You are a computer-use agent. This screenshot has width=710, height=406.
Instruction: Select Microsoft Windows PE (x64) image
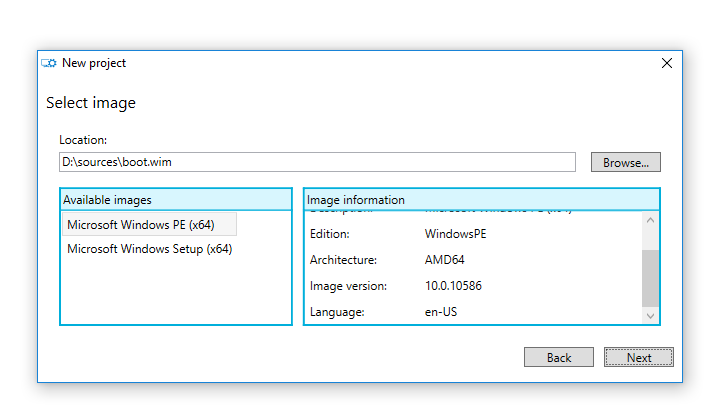pyautogui.click(x=140, y=225)
